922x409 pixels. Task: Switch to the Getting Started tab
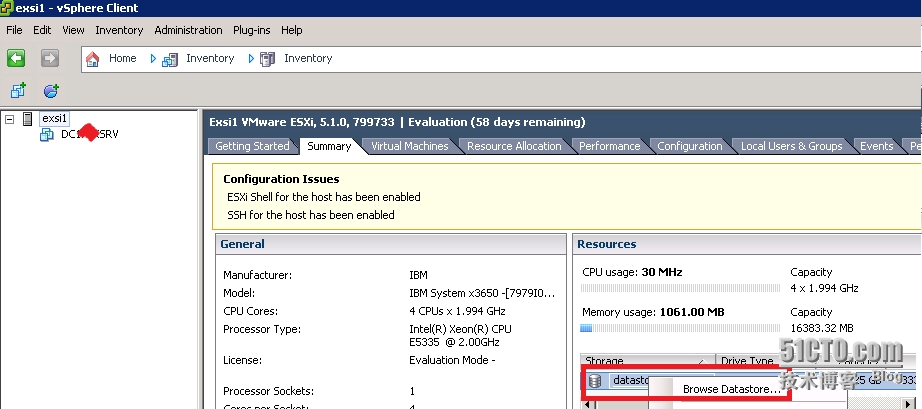252,146
